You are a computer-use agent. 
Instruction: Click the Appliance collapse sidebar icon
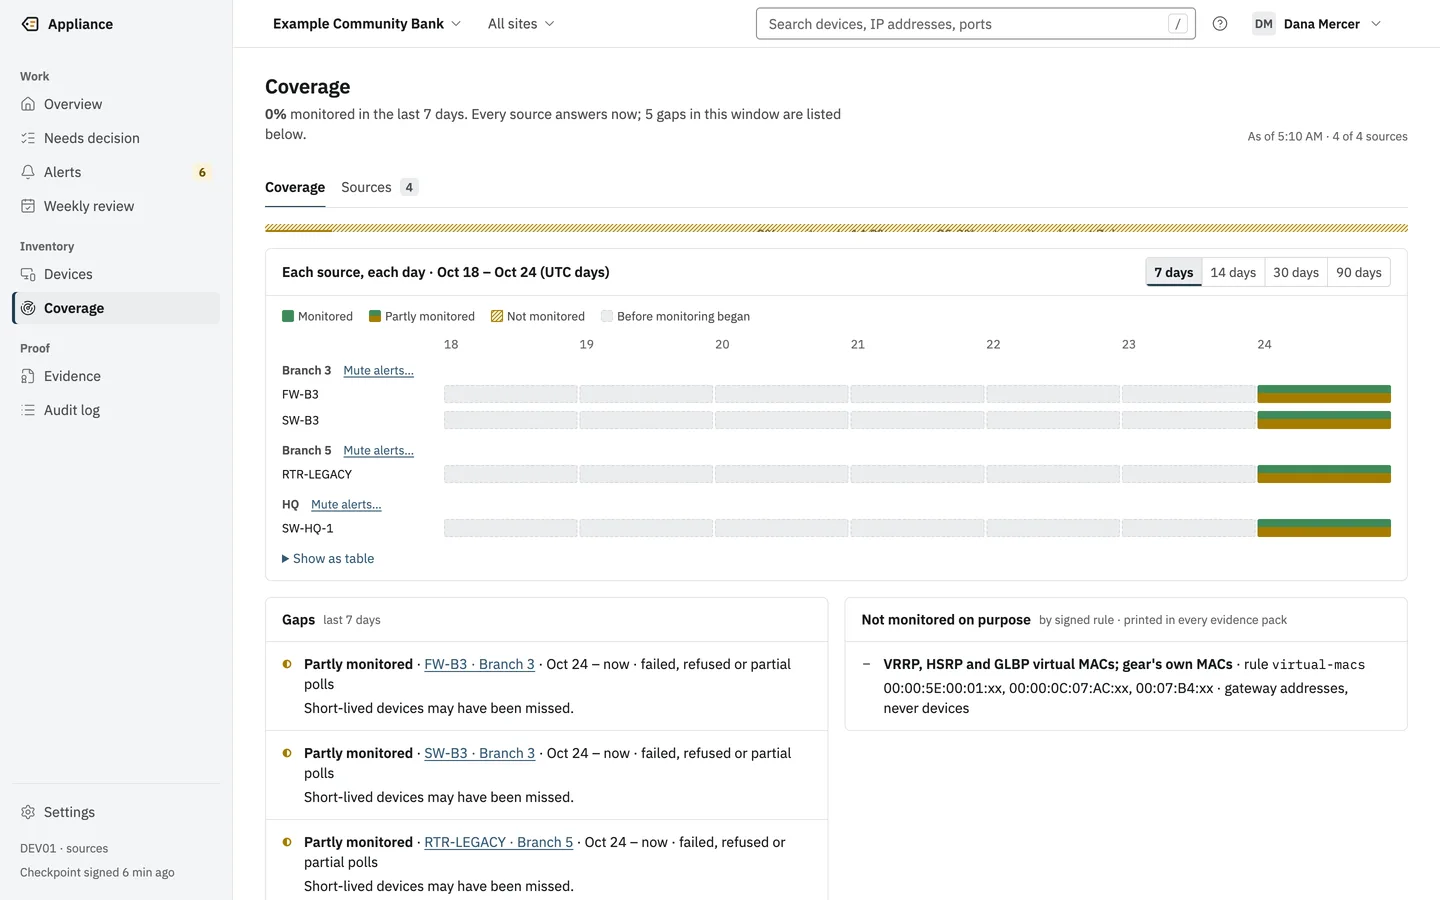[x=30, y=24]
